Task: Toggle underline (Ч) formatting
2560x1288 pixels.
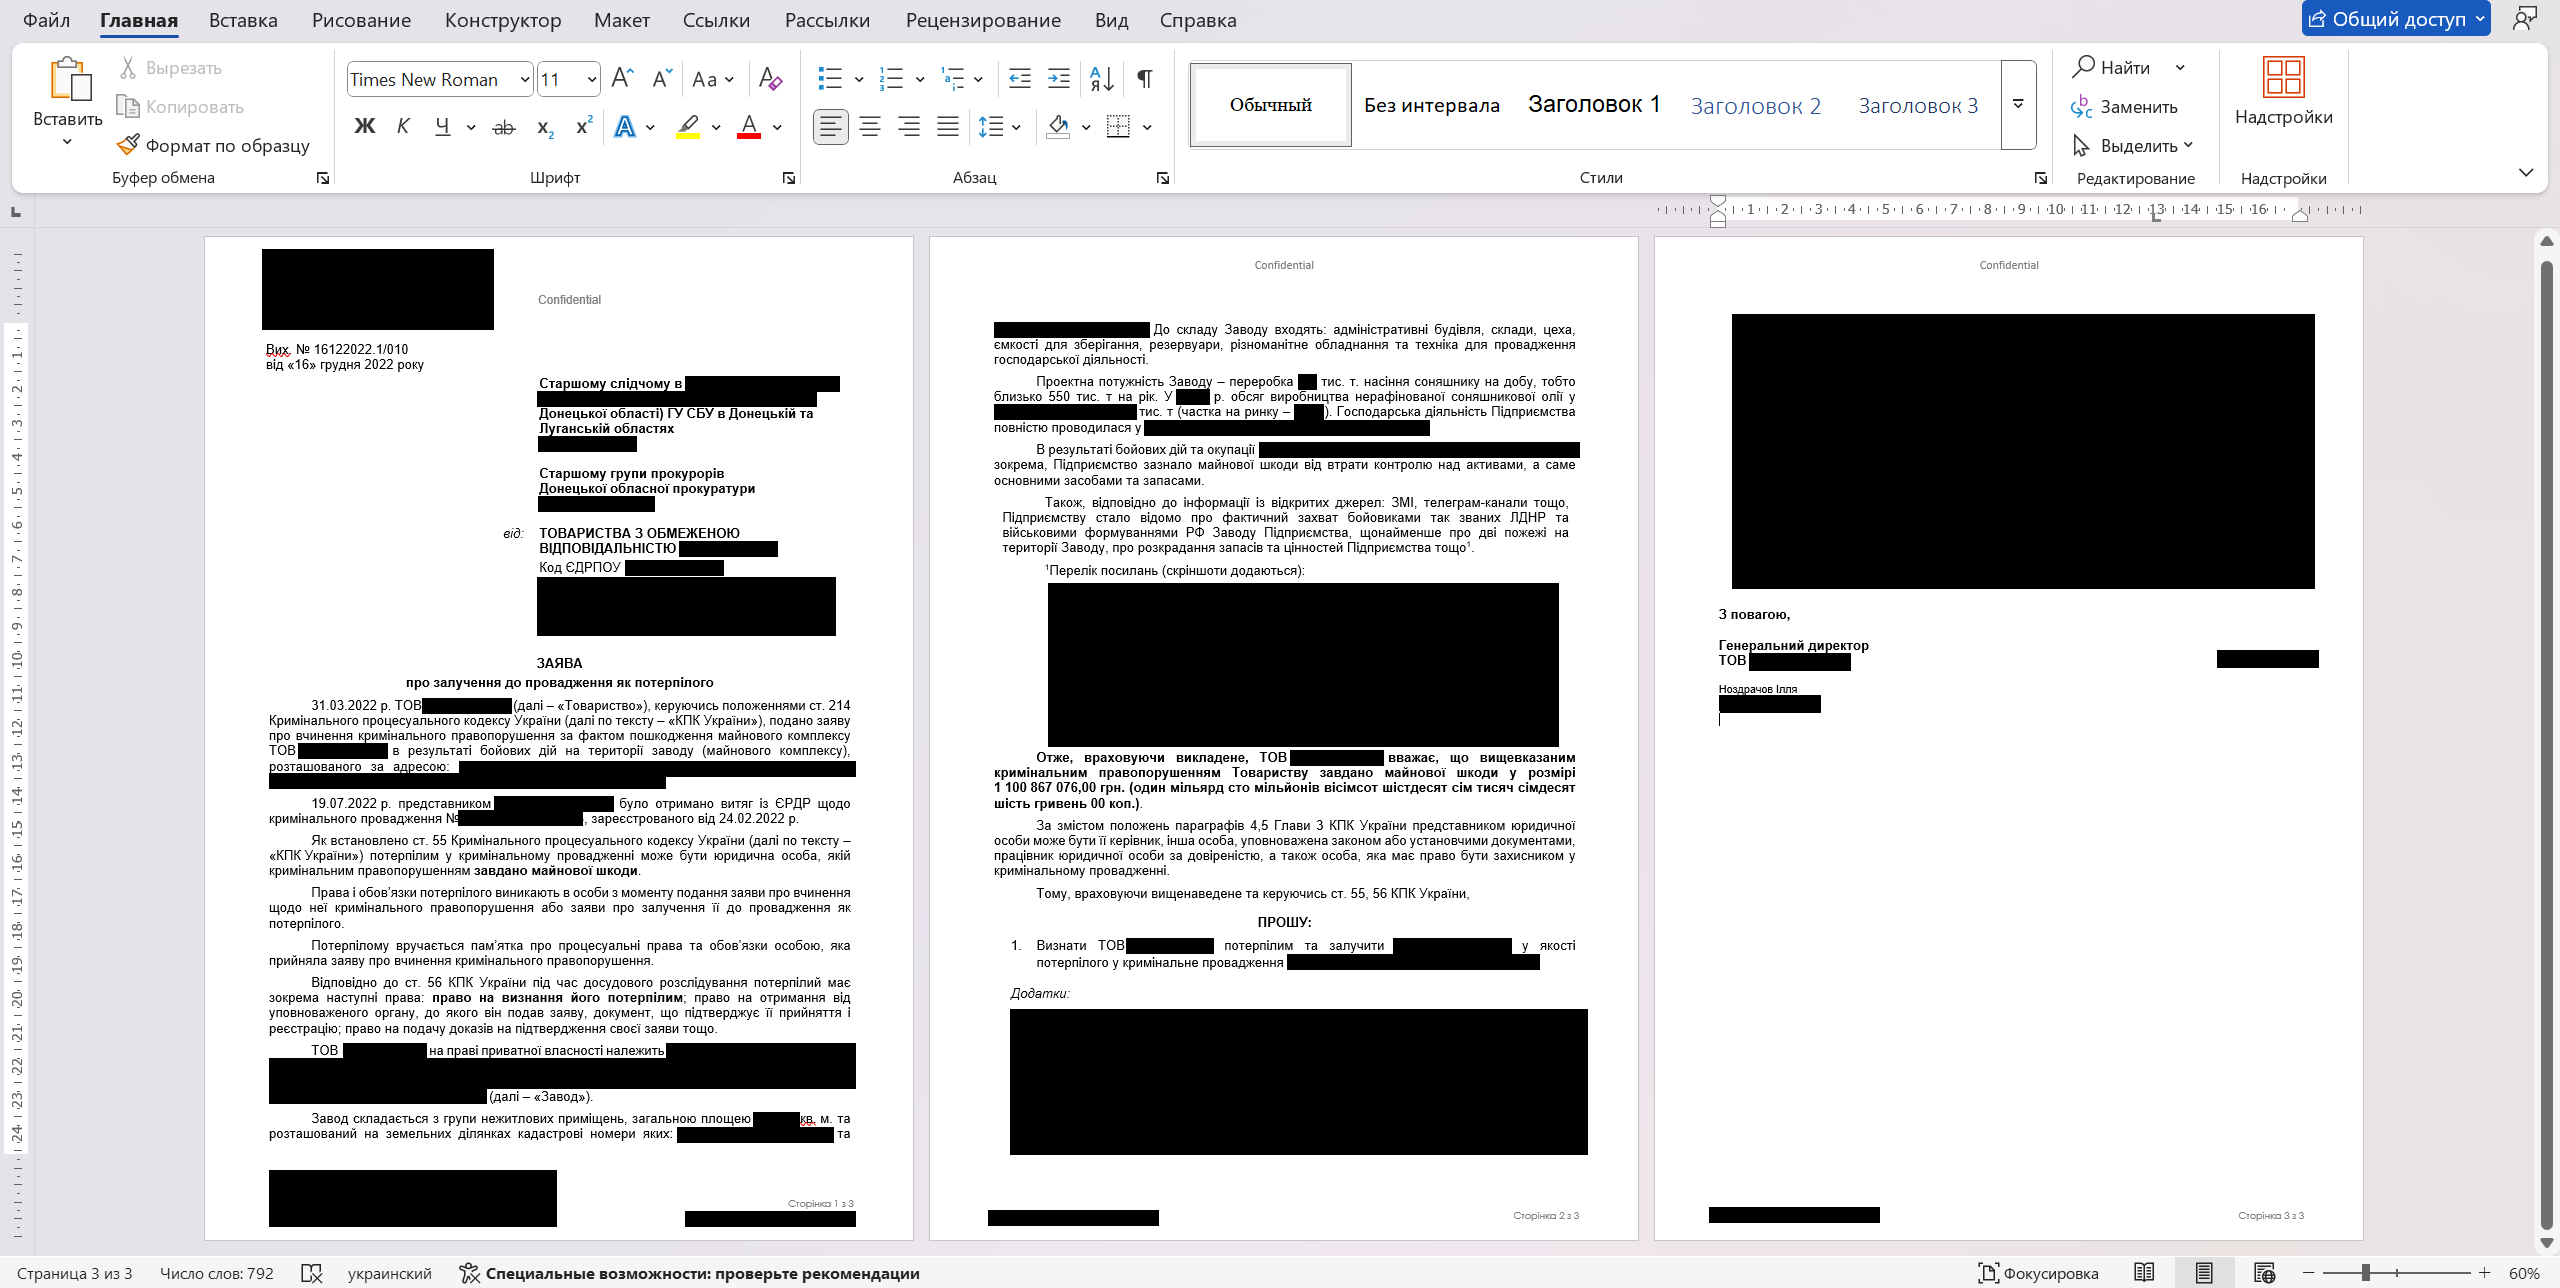Action: tap(442, 127)
